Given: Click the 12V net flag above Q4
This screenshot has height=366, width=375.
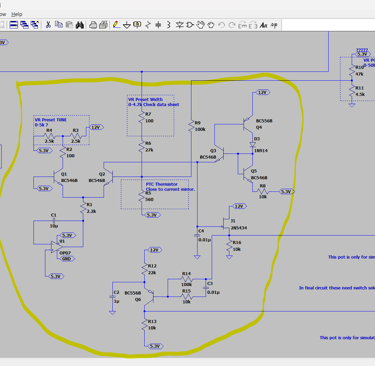Looking at the screenshot, I should point(262,92).
